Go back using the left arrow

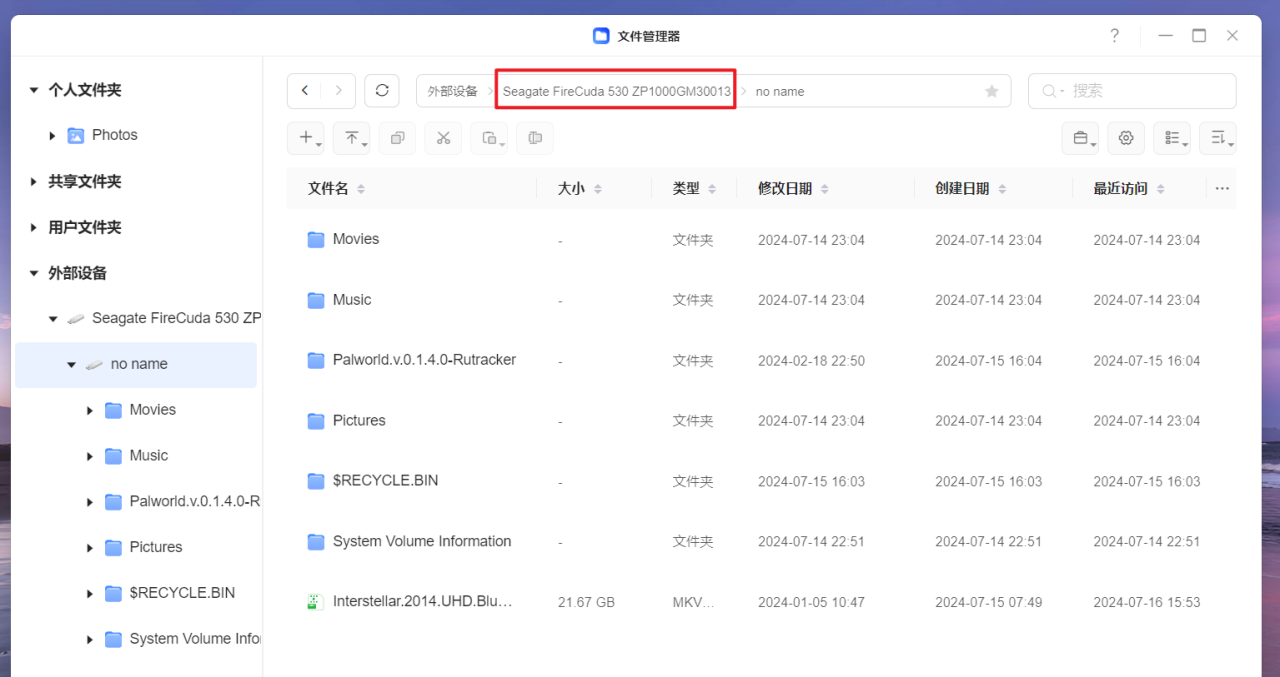pyautogui.click(x=305, y=91)
